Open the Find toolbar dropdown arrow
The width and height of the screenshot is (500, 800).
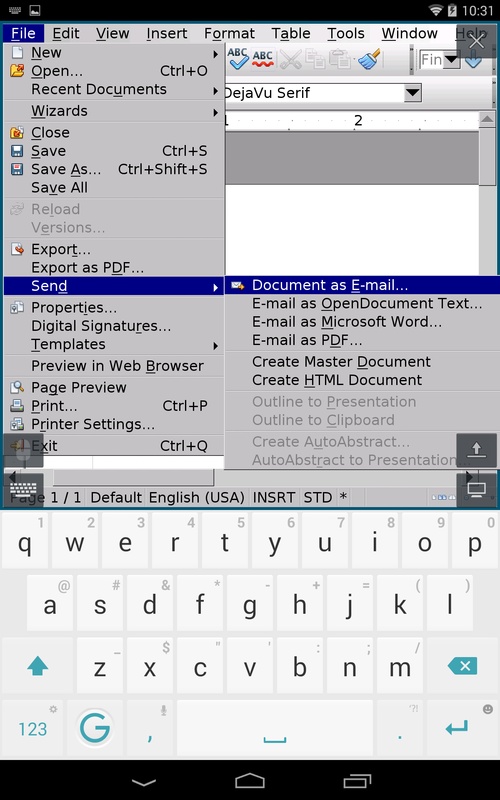(452, 60)
